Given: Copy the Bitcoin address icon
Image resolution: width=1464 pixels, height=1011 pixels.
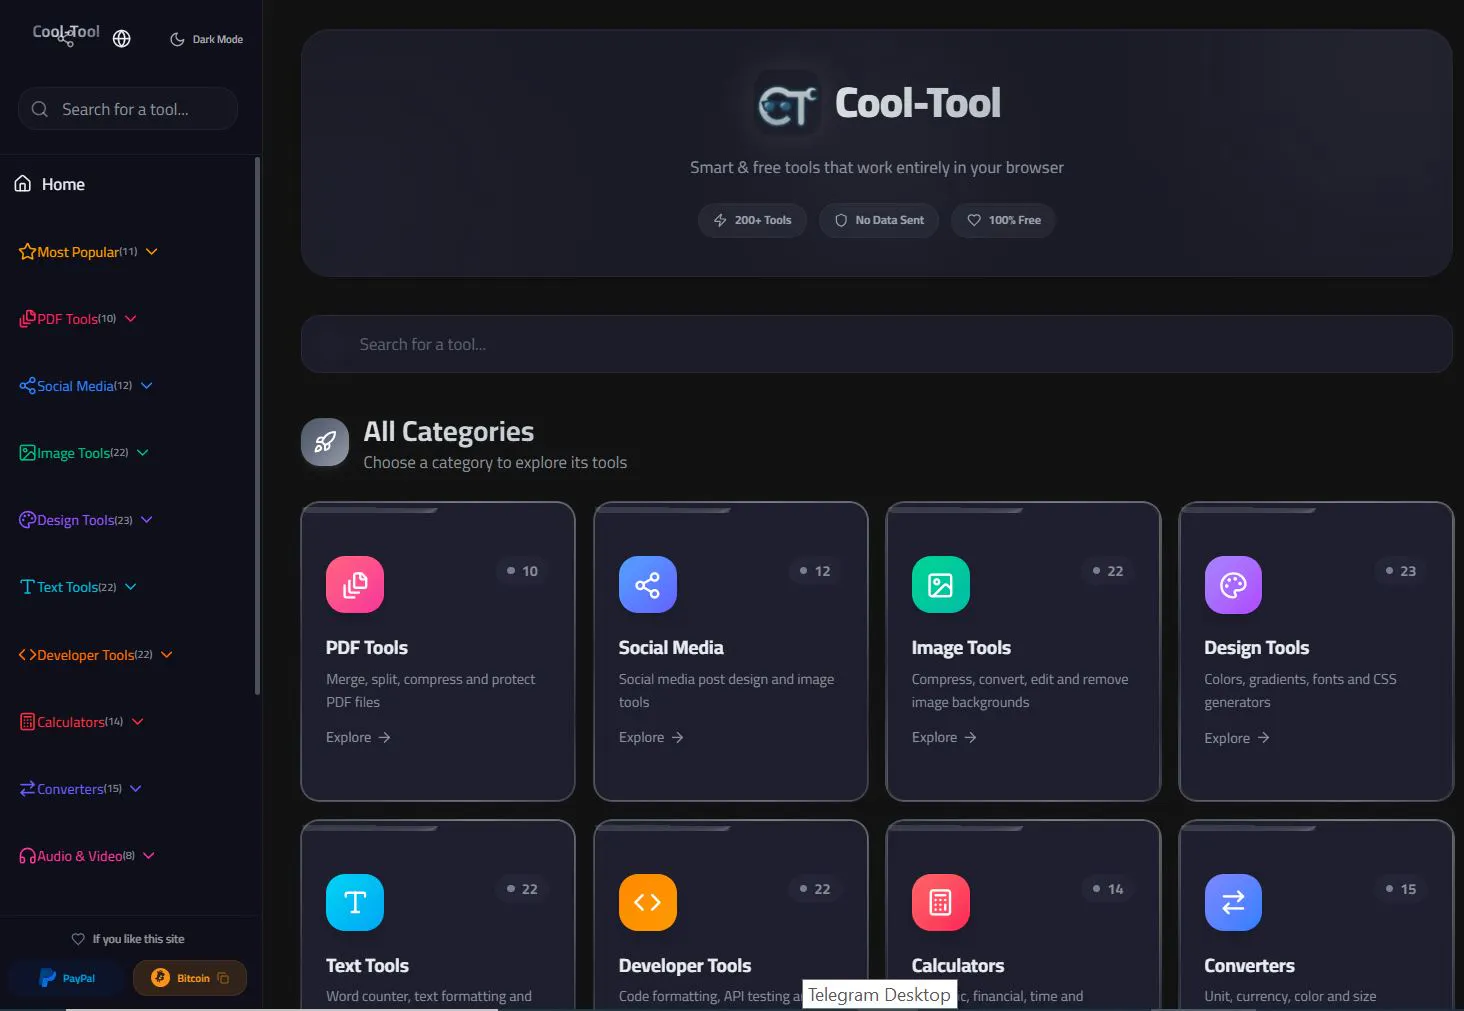Looking at the screenshot, I should 223,978.
